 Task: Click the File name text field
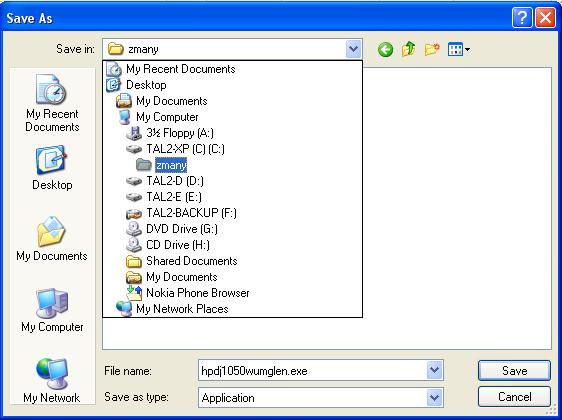313,370
